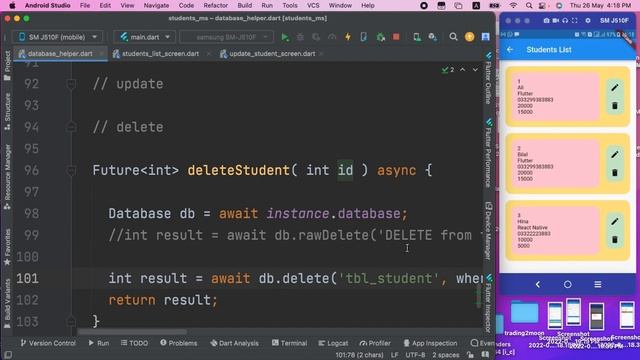Screen dimensions: 640x360
Task: Open the Refactor menu
Action: (216, 5)
